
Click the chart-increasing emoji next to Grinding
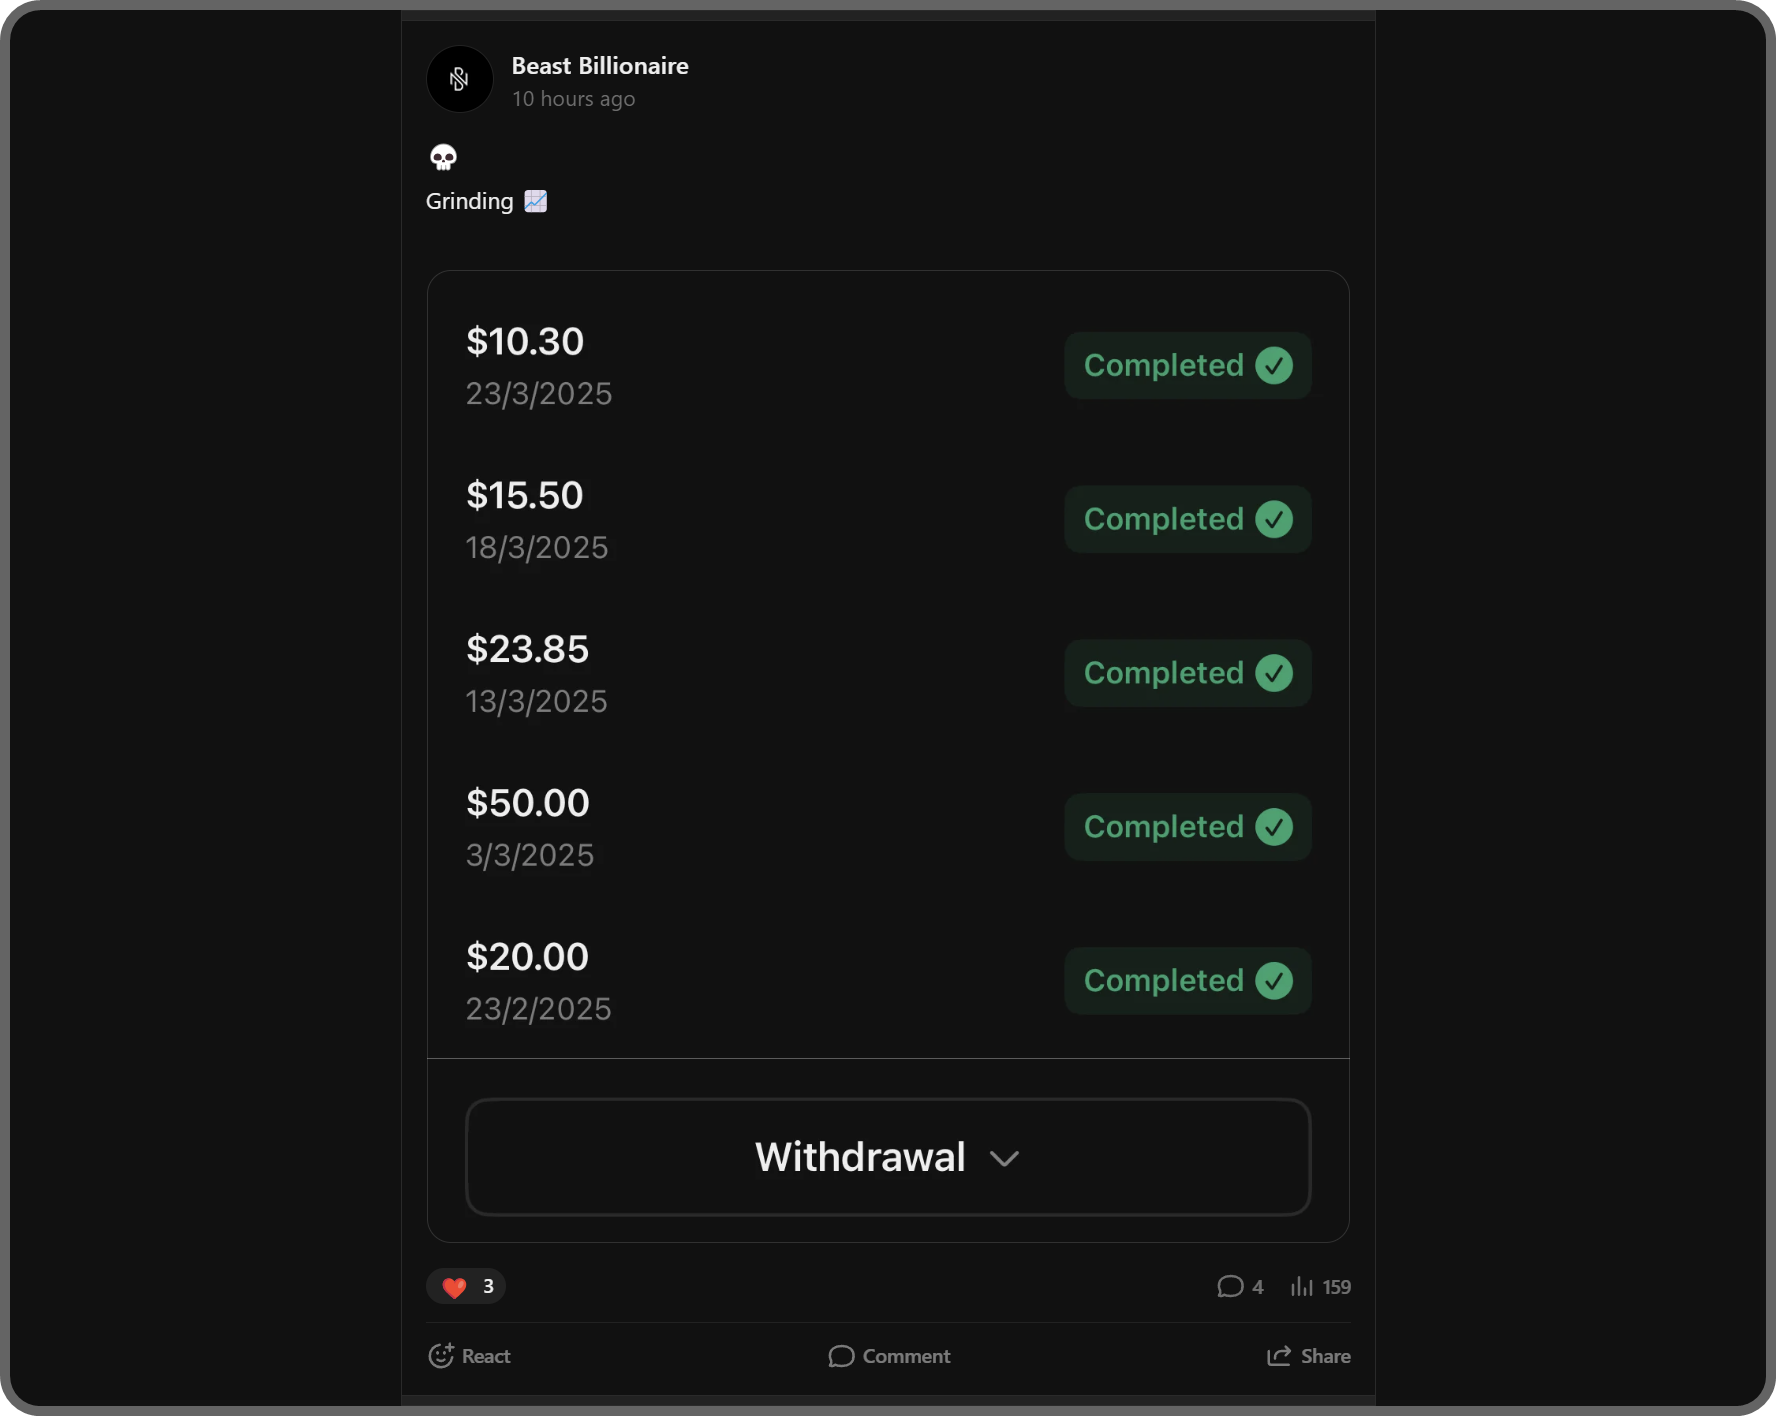(x=535, y=201)
